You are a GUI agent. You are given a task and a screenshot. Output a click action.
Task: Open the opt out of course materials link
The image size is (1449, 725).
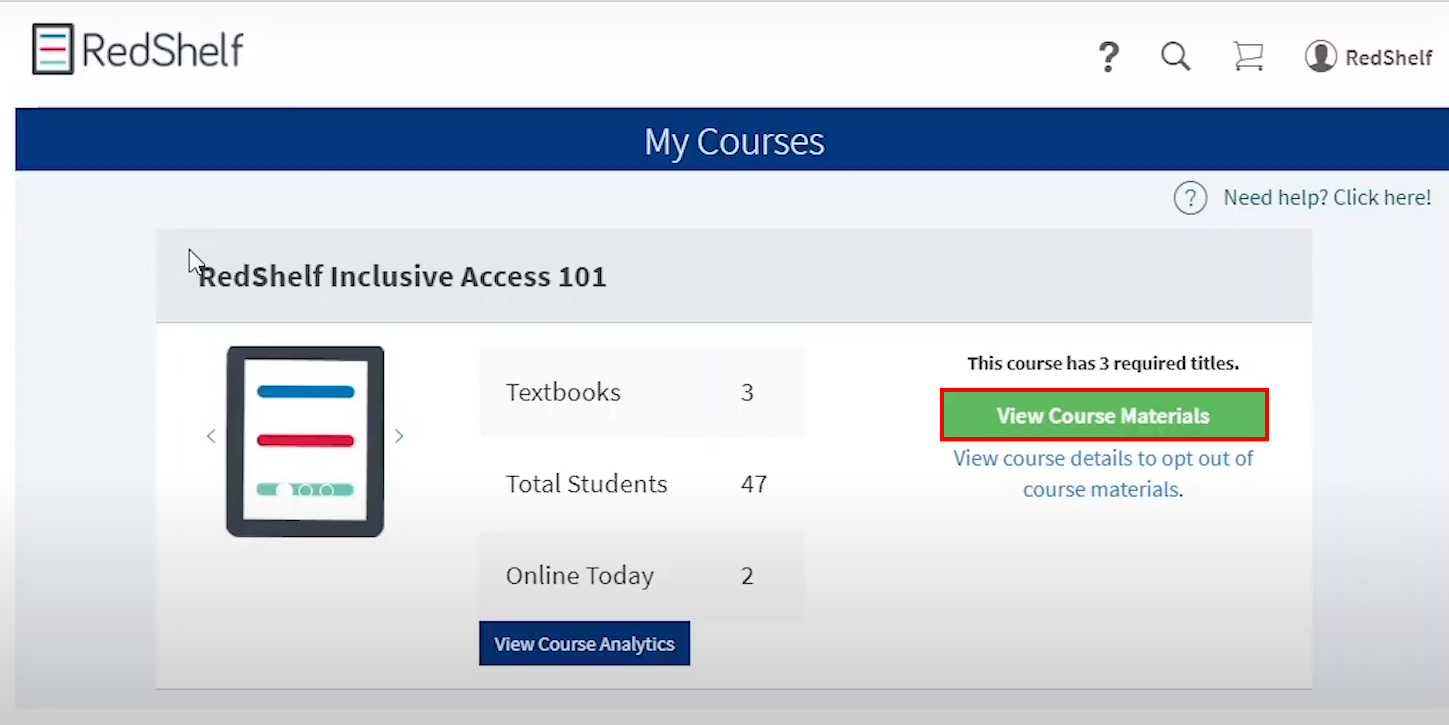click(x=1103, y=473)
